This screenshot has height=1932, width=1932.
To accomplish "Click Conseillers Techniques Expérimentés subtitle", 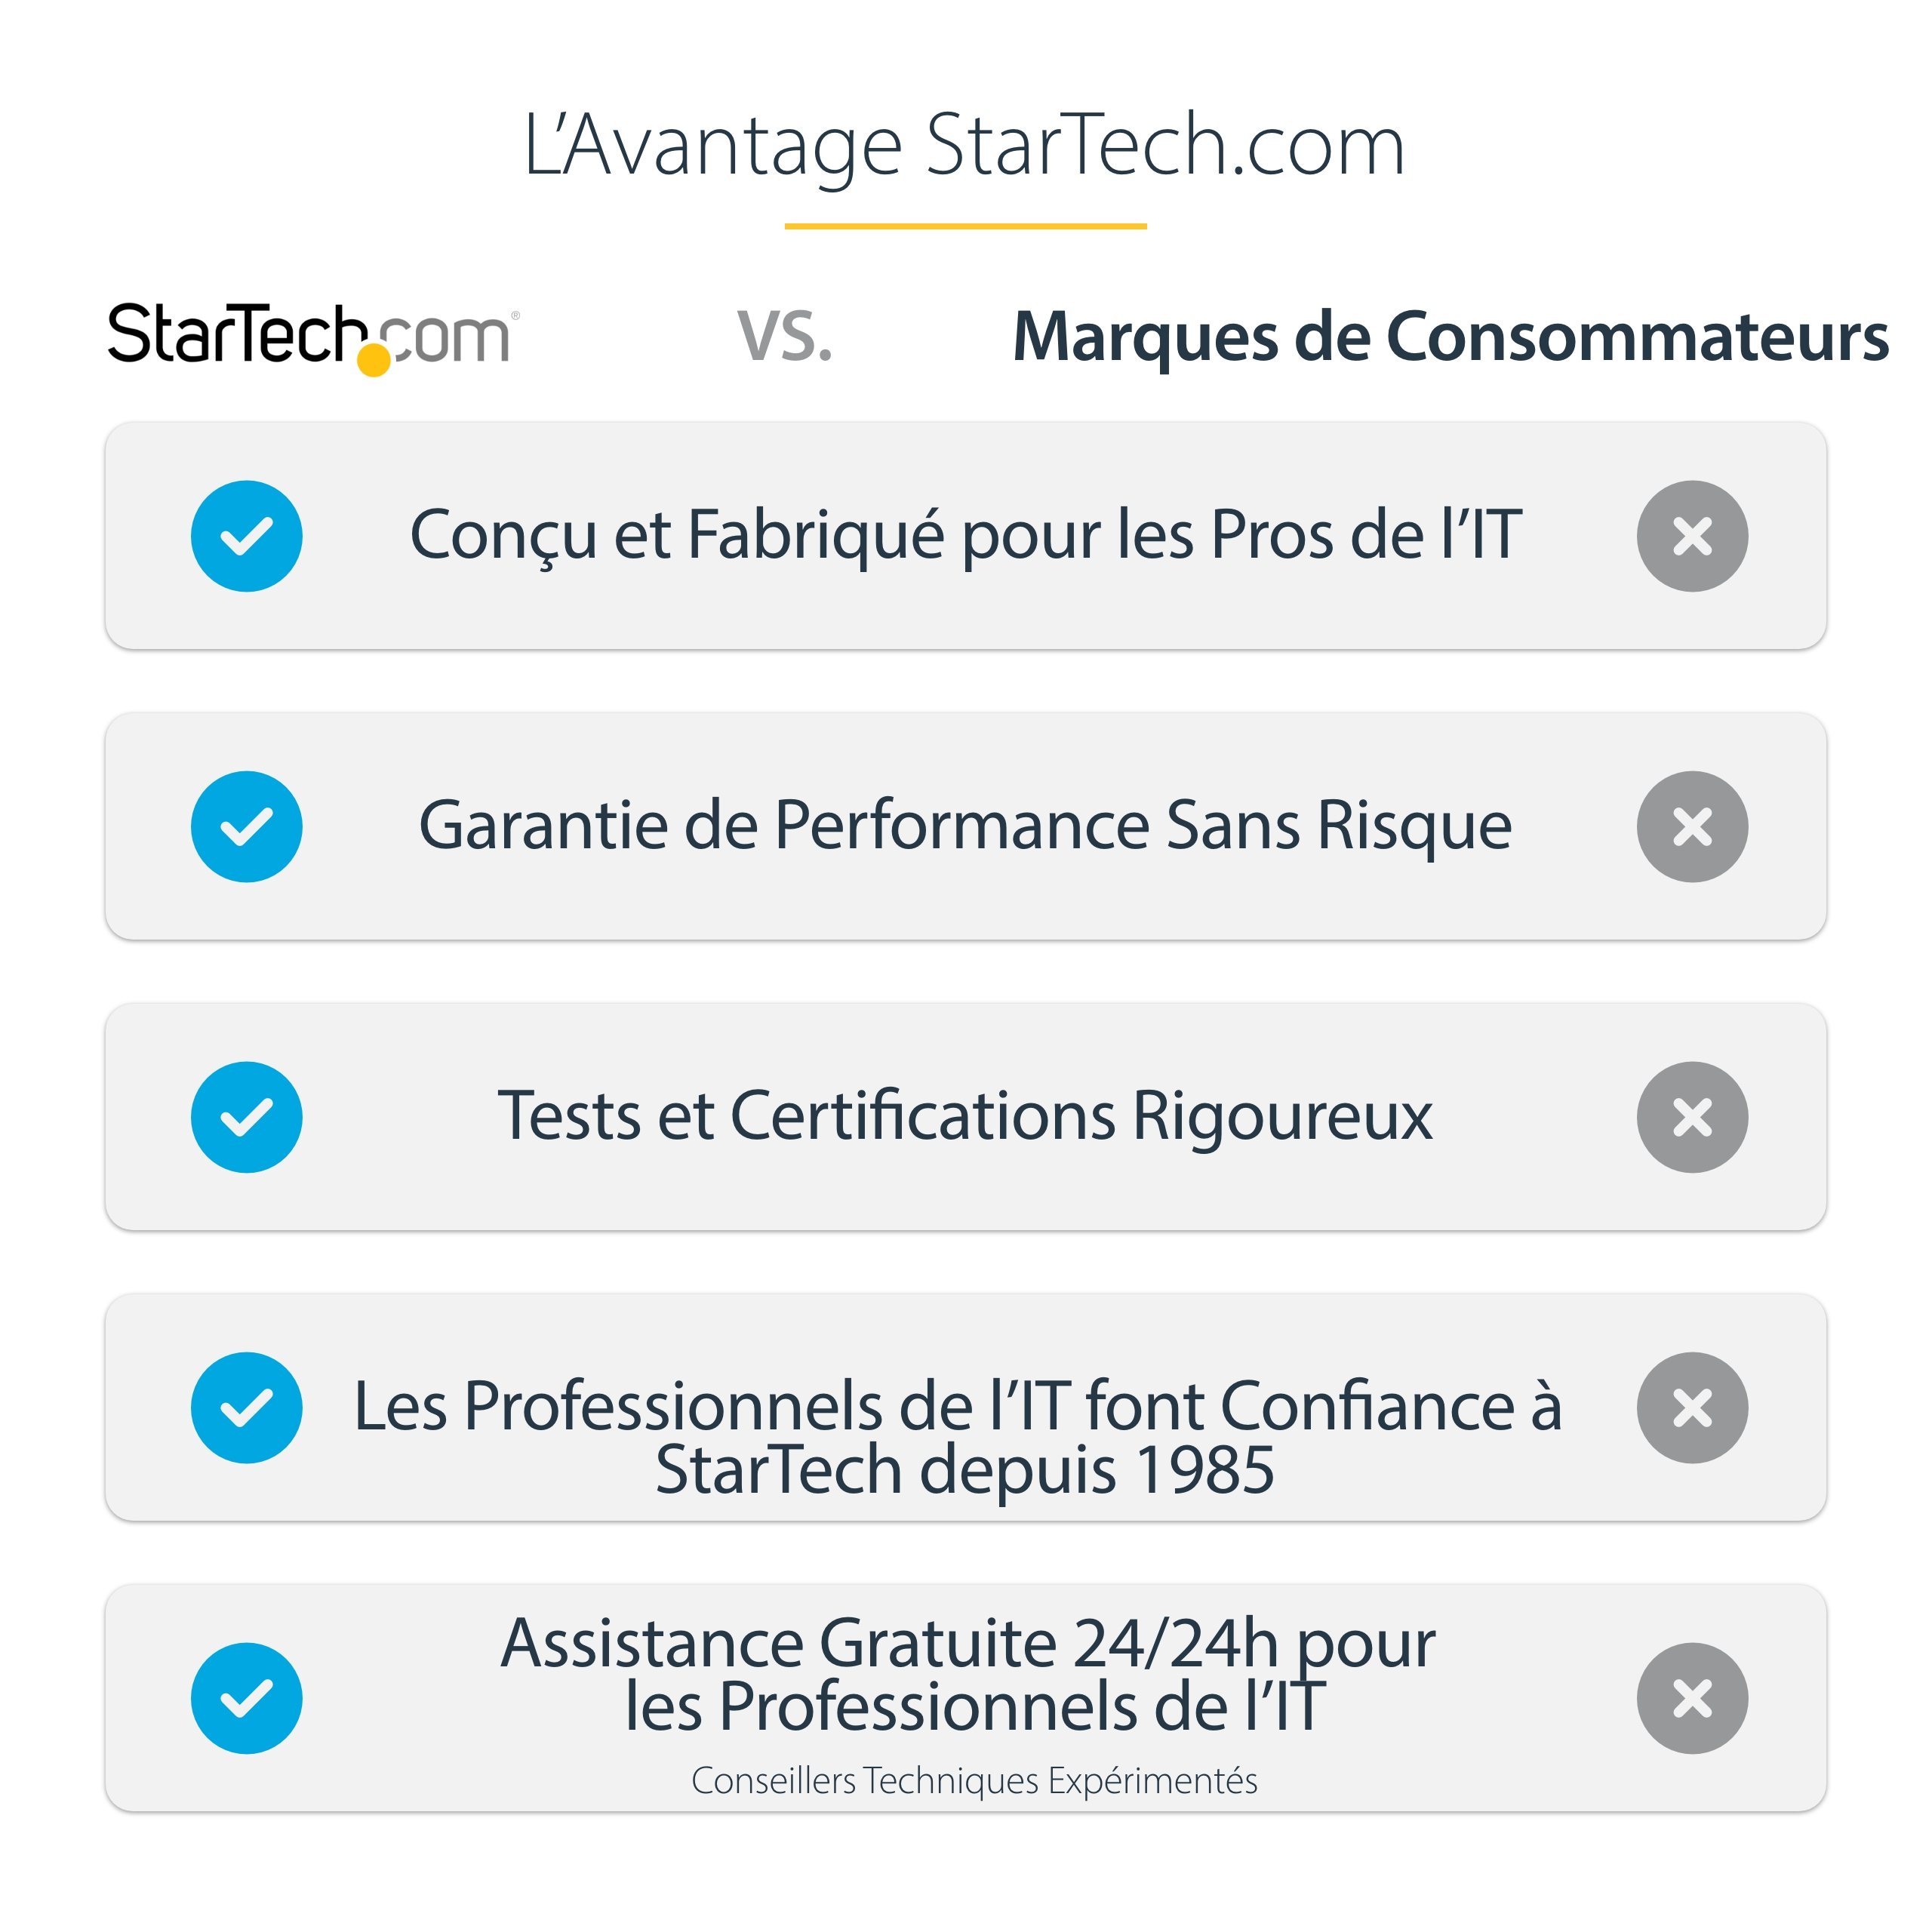I will click(x=974, y=1781).
